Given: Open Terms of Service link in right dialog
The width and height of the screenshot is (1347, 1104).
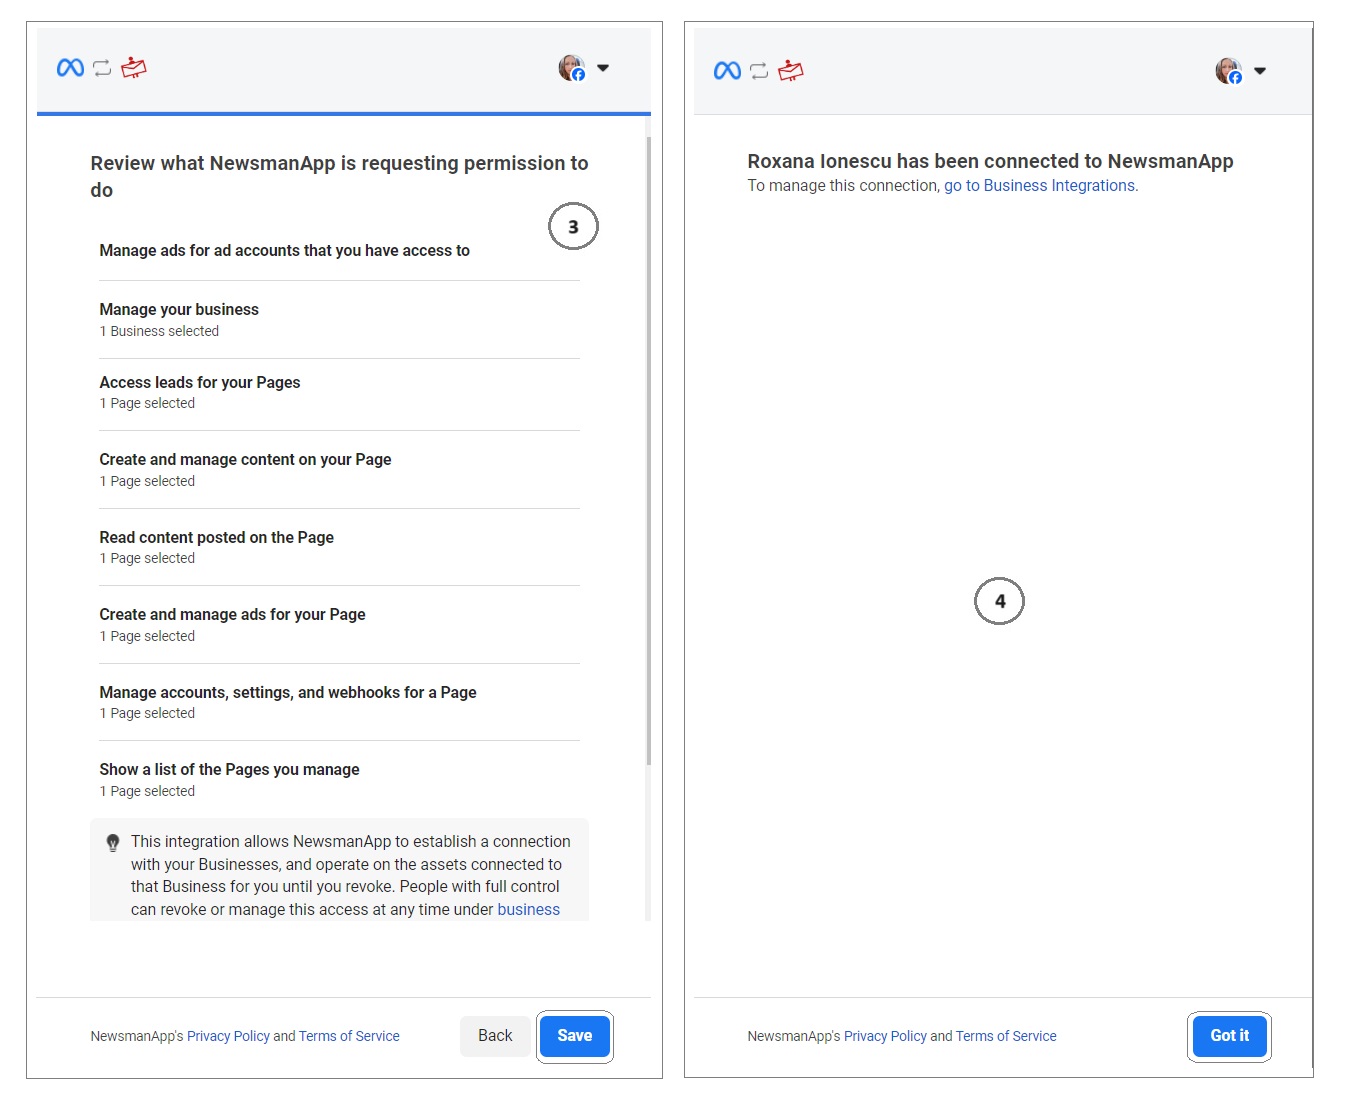Looking at the screenshot, I should coord(1006,1037).
